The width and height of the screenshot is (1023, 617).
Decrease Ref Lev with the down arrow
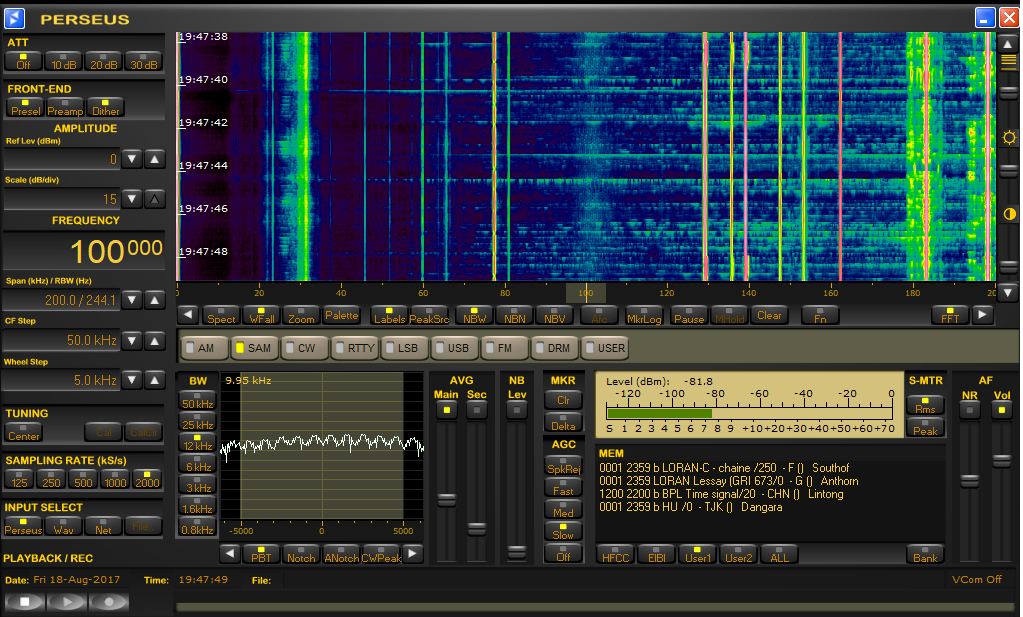point(132,159)
